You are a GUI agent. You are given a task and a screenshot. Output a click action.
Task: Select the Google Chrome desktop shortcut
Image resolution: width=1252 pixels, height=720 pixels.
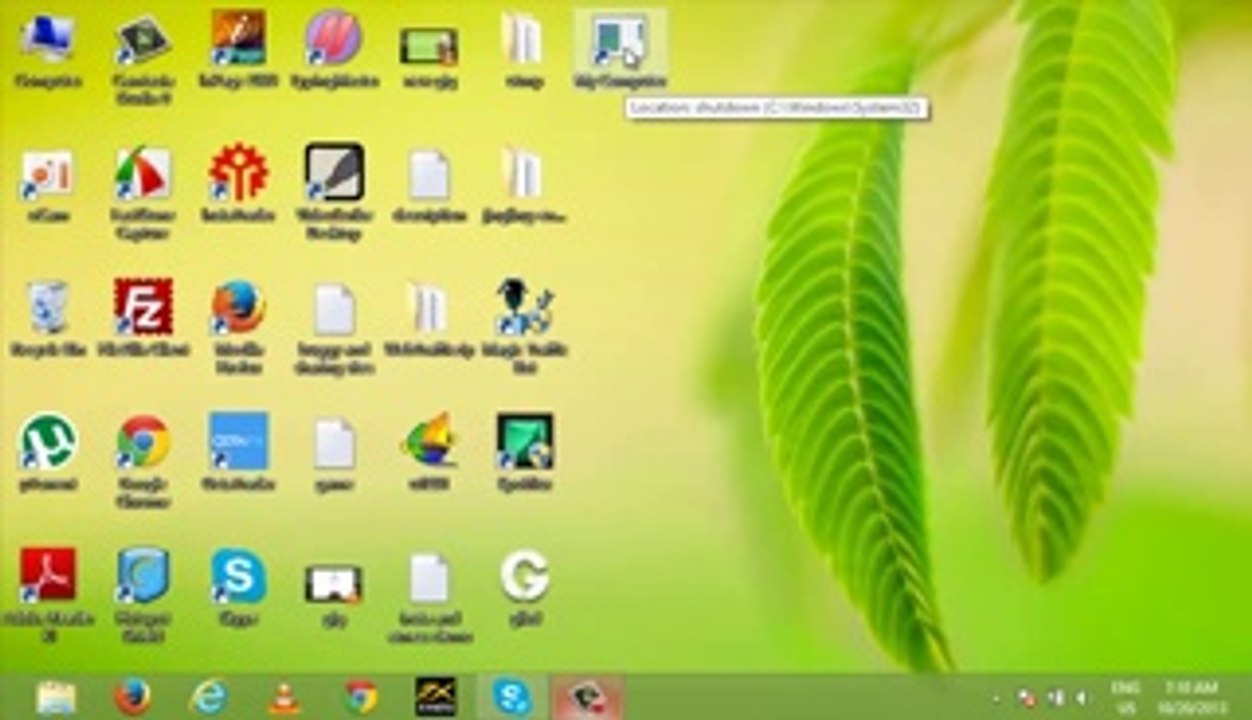click(143, 441)
